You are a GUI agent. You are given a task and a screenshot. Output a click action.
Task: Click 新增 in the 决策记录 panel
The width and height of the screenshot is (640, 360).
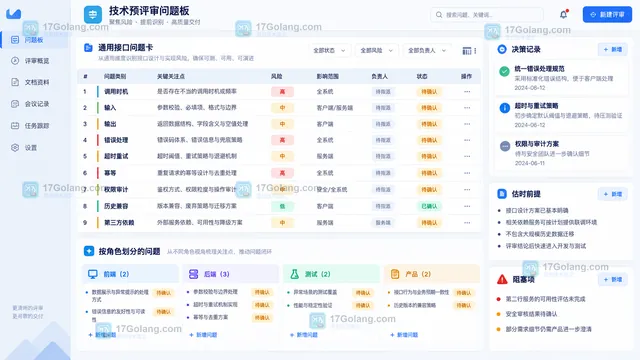[x=613, y=49]
